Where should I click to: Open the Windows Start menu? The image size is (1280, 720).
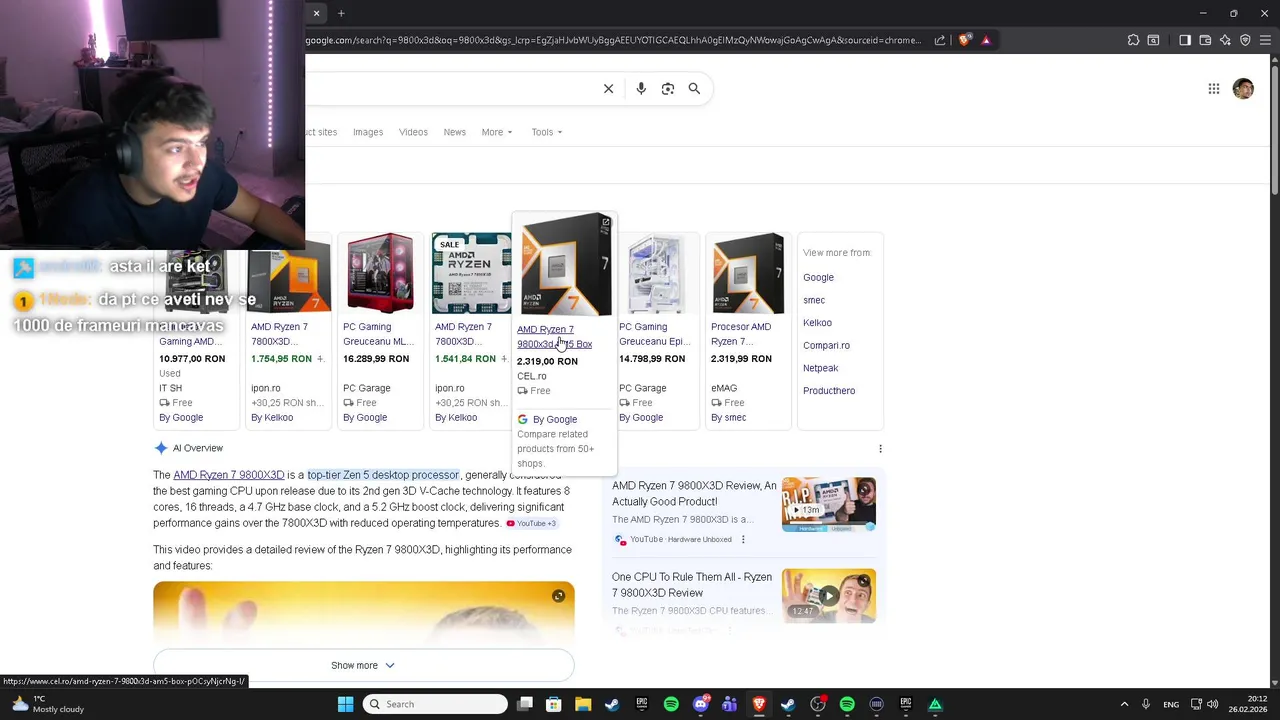[x=345, y=704]
